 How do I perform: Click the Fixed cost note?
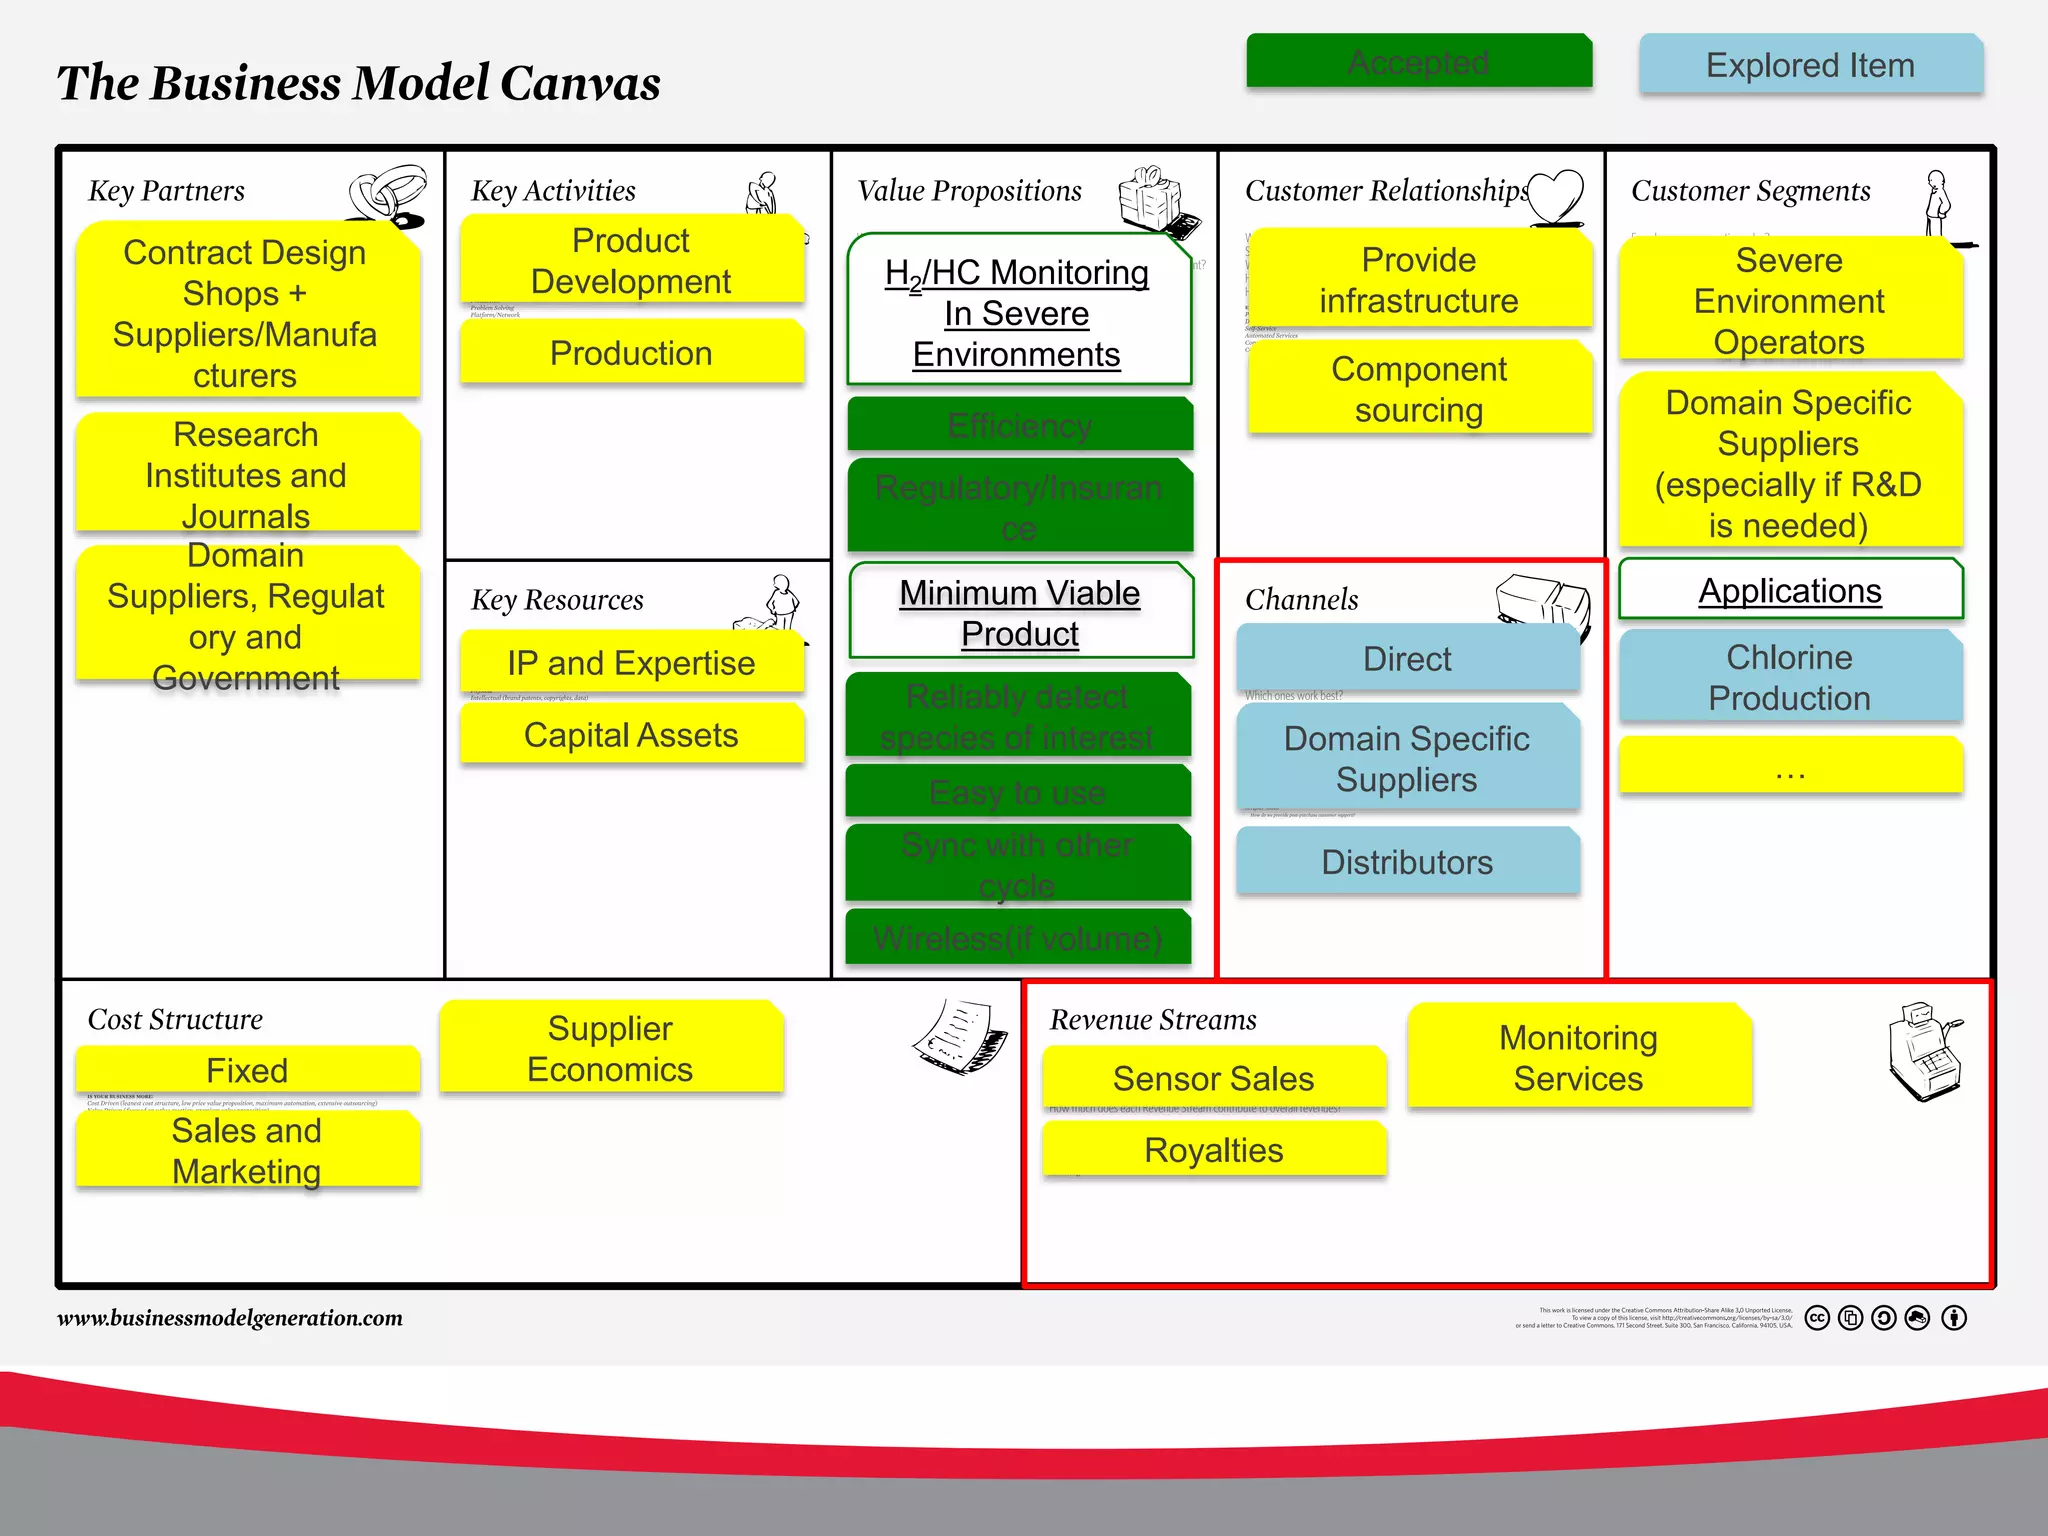[x=247, y=1069]
